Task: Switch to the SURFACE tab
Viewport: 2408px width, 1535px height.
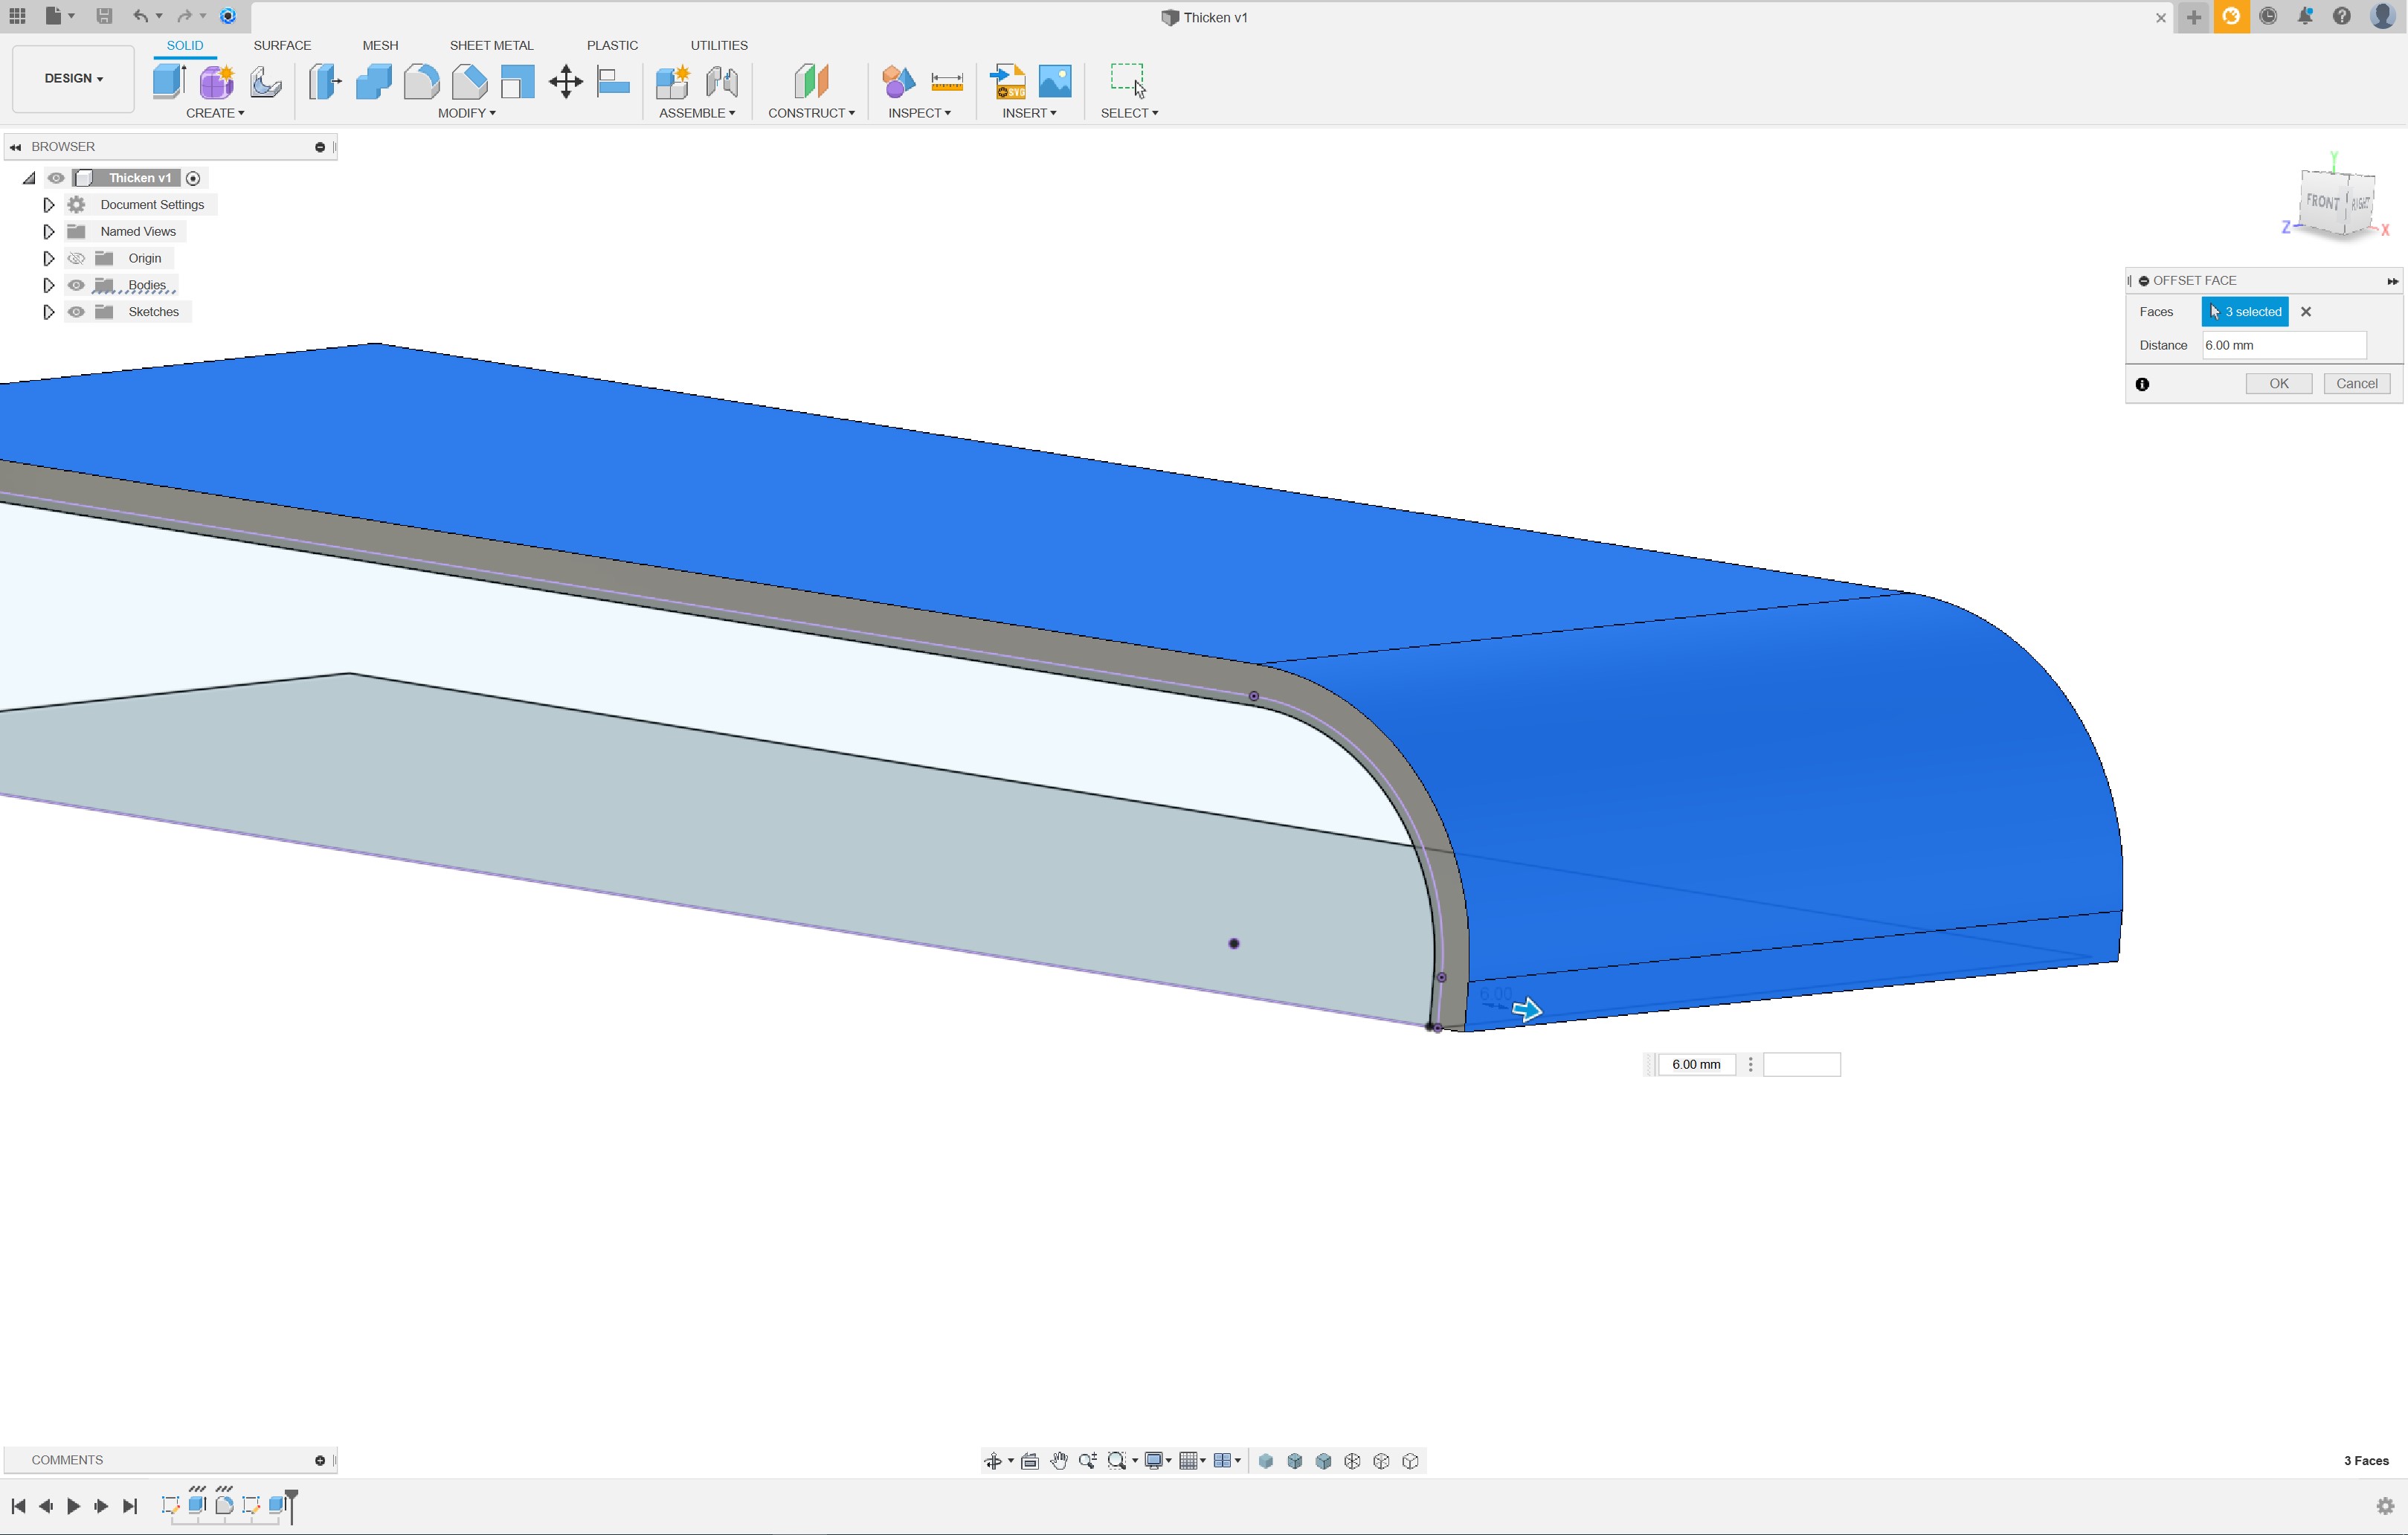Action: (x=282, y=45)
